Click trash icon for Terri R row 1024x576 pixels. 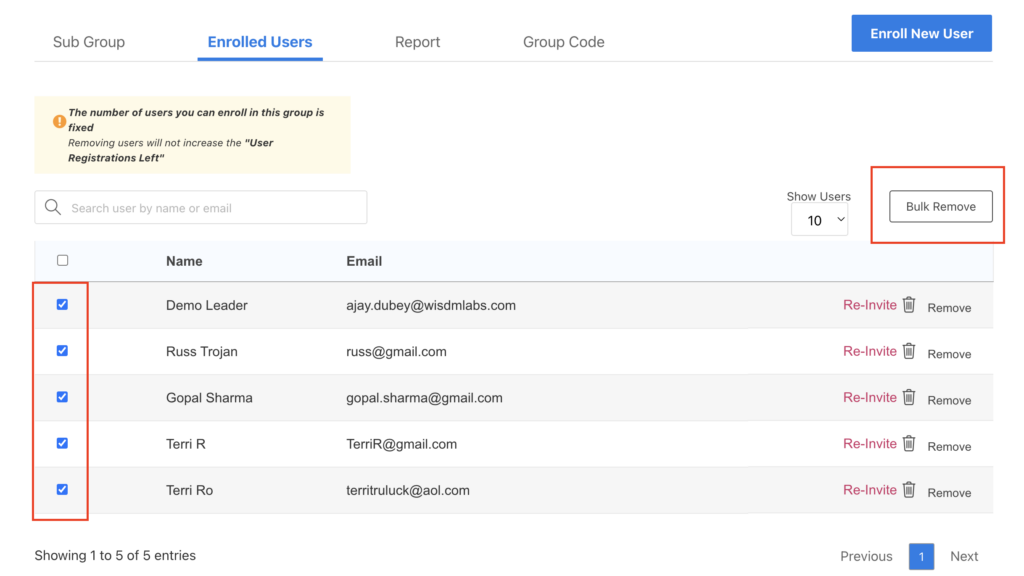coord(908,443)
